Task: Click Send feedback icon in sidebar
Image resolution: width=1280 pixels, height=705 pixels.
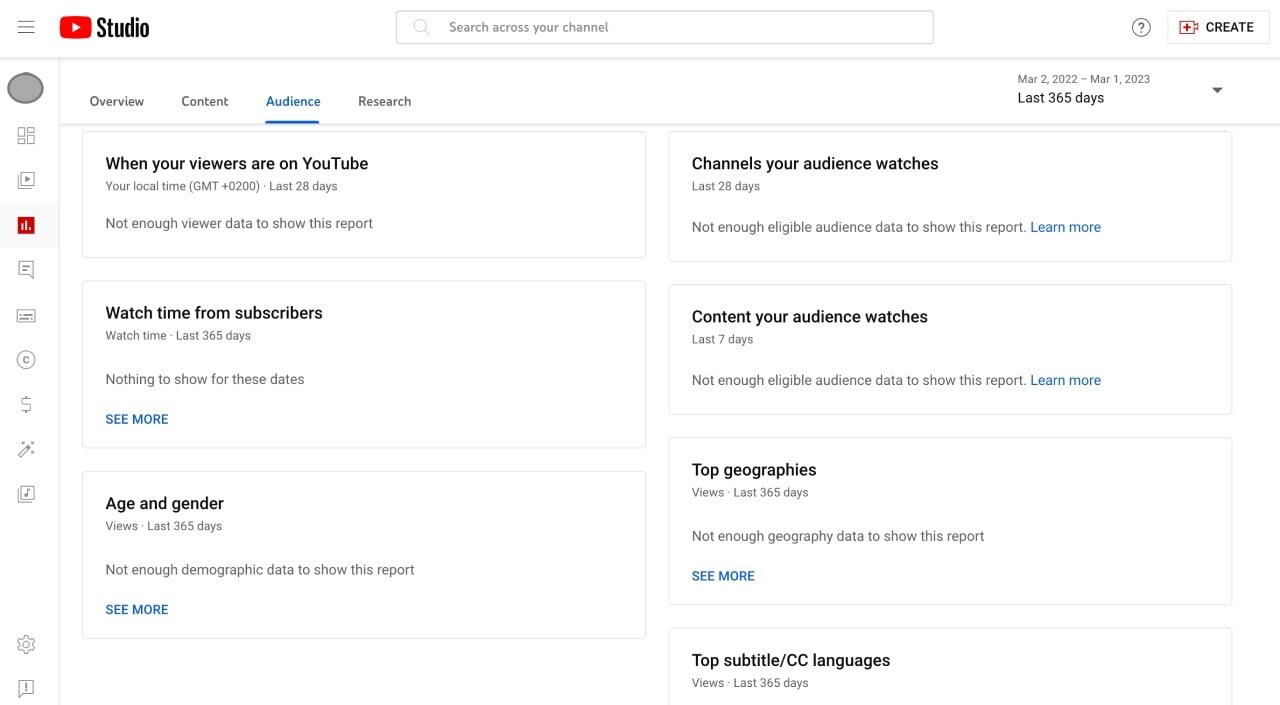Action: [26, 688]
